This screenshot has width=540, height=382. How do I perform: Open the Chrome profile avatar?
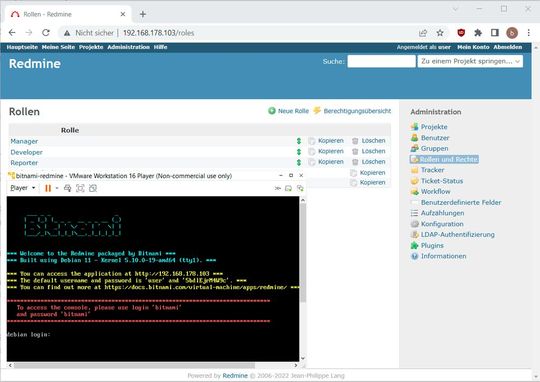pos(512,33)
